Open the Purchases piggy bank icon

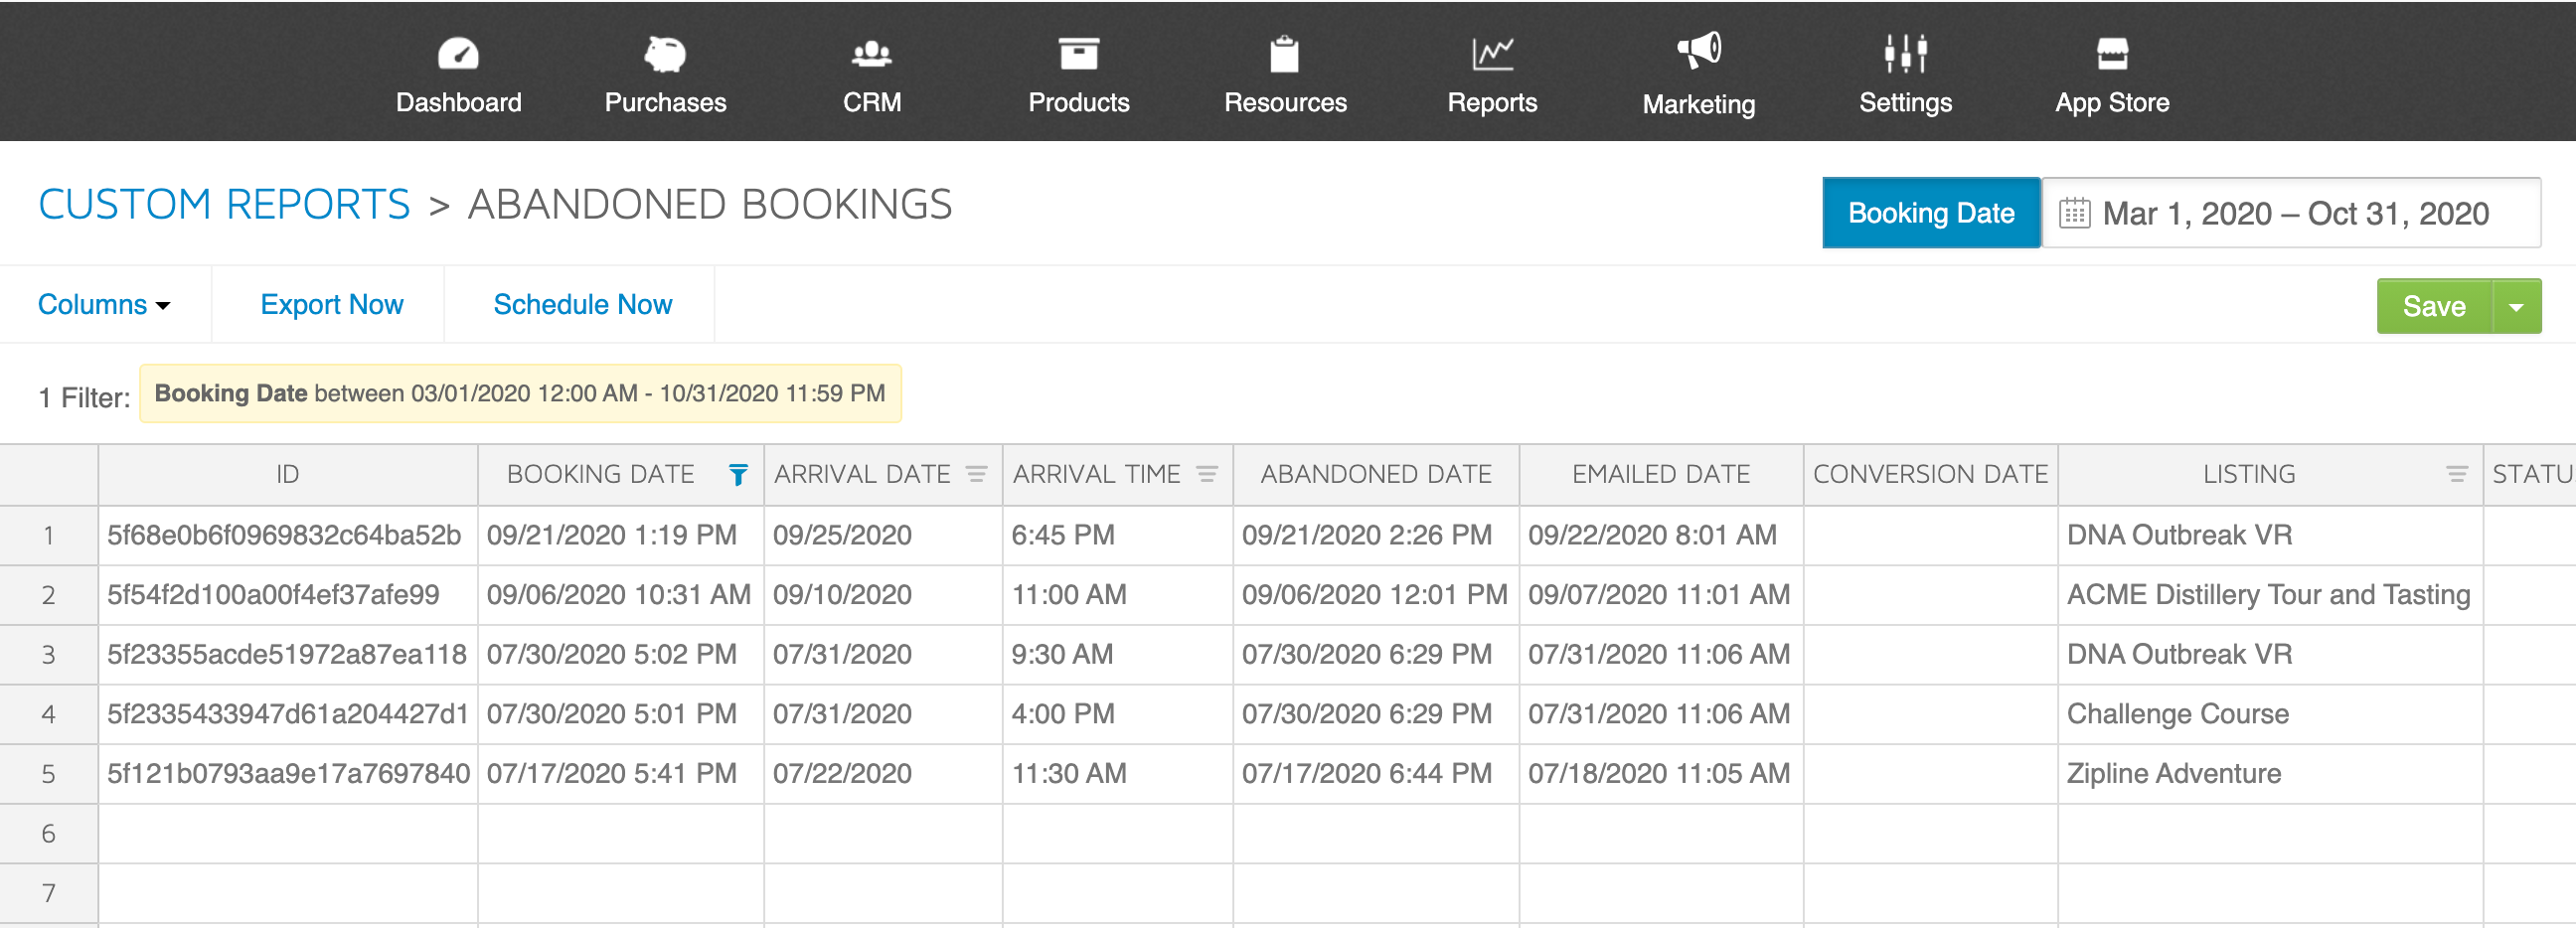665,53
